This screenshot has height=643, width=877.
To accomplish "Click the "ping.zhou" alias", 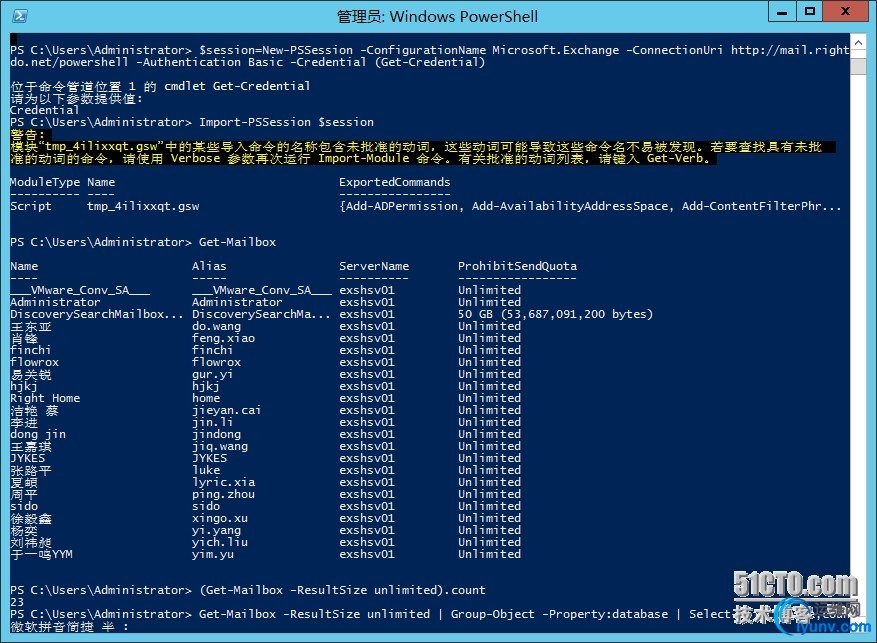I will (223, 494).
